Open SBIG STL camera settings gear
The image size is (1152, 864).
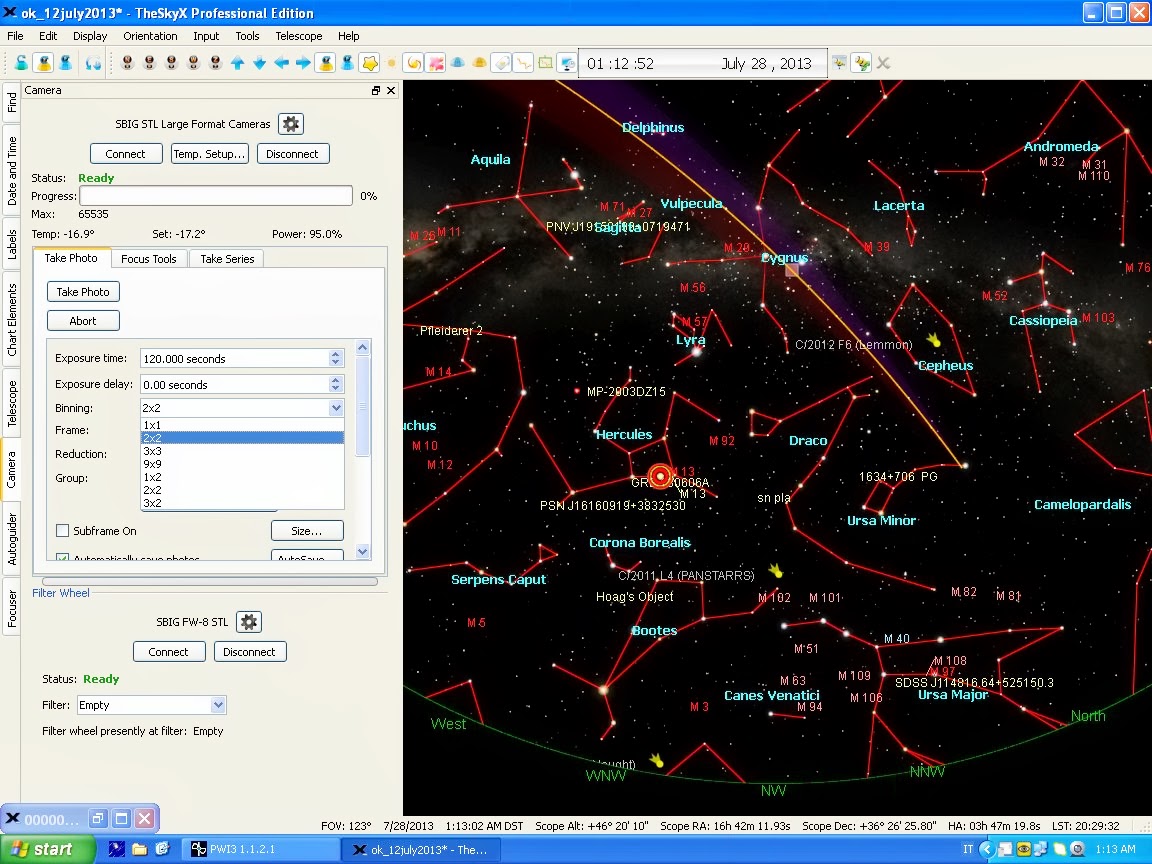tap(290, 124)
